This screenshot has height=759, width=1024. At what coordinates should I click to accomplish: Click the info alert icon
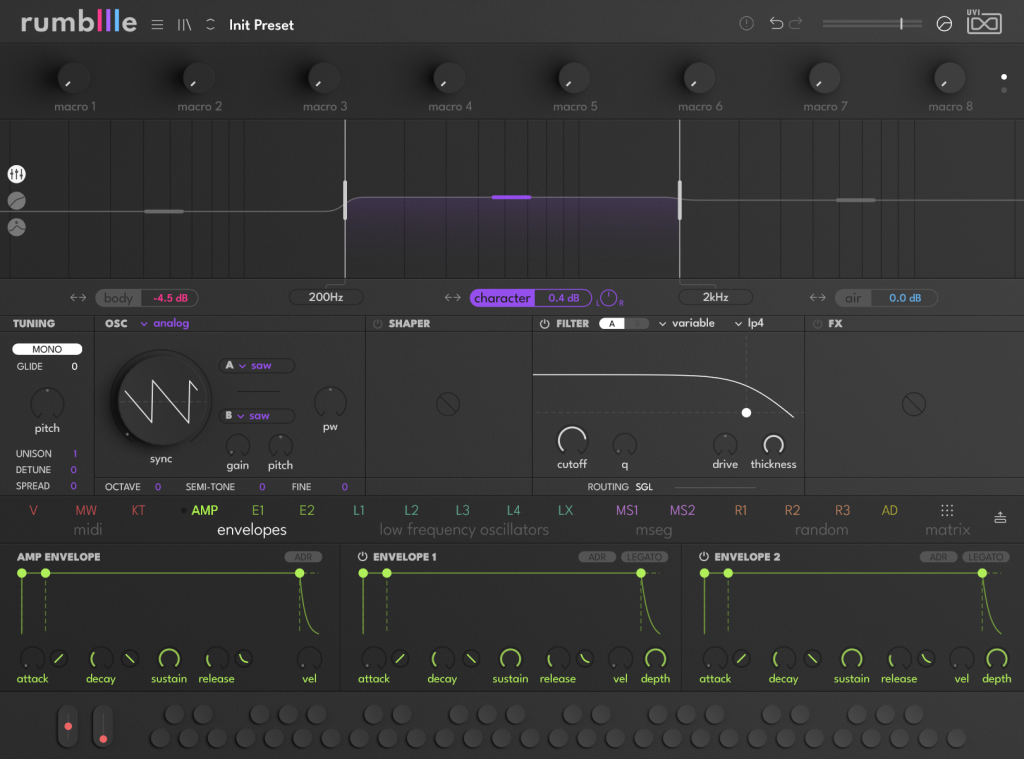(x=746, y=24)
